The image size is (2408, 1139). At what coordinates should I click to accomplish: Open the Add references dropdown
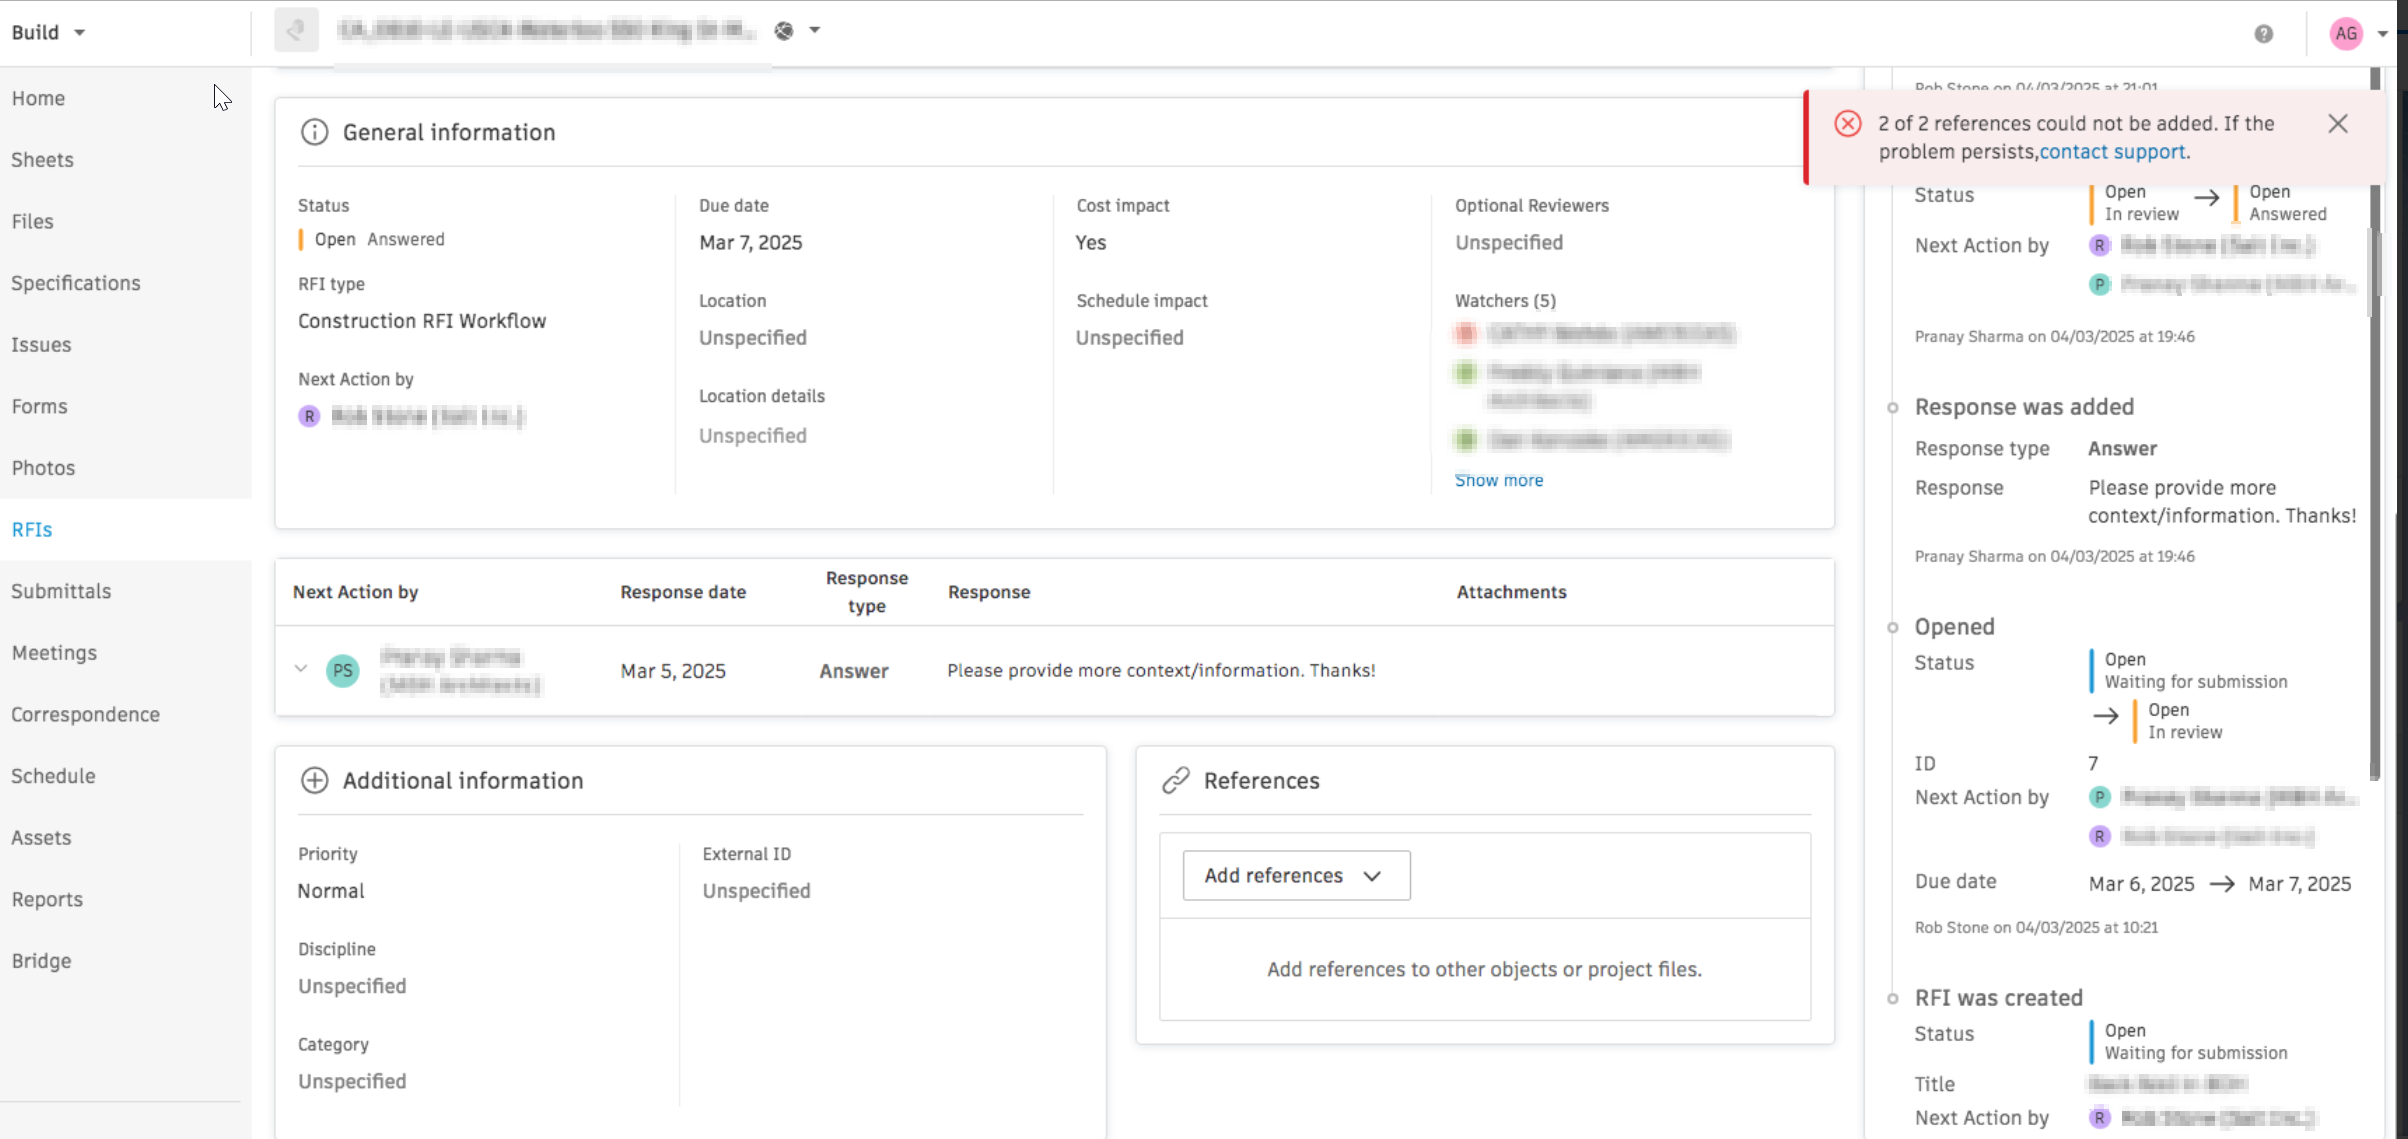(x=1296, y=875)
